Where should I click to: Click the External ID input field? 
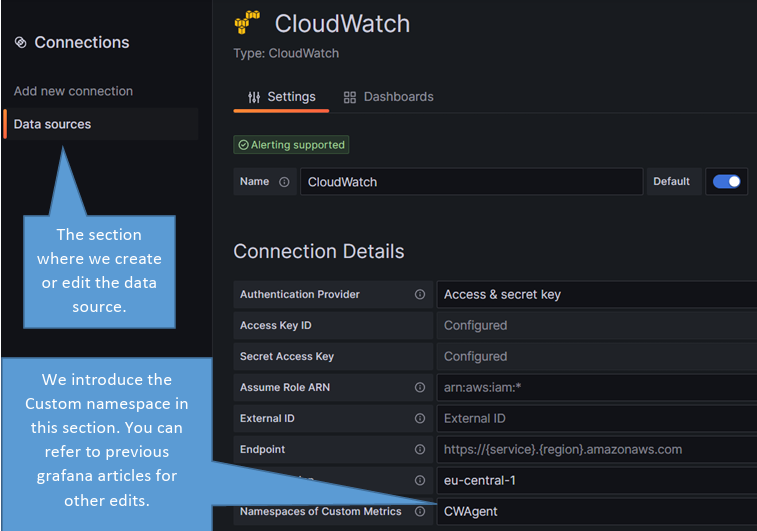[x=597, y=419]
